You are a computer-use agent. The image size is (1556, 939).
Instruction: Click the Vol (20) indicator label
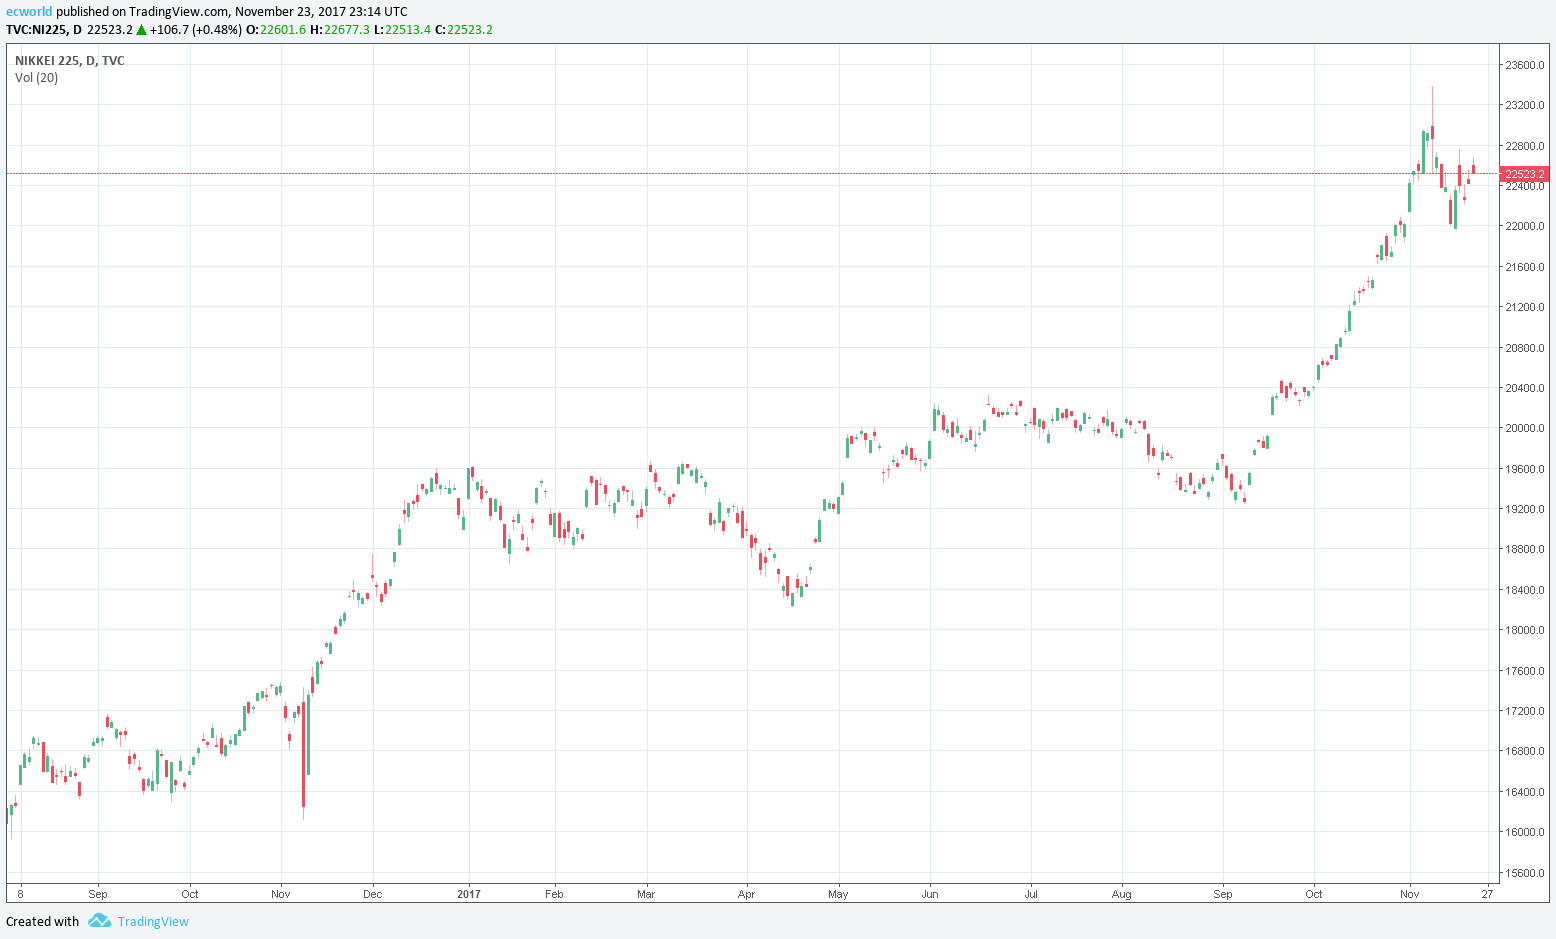[x=37, y=78]
